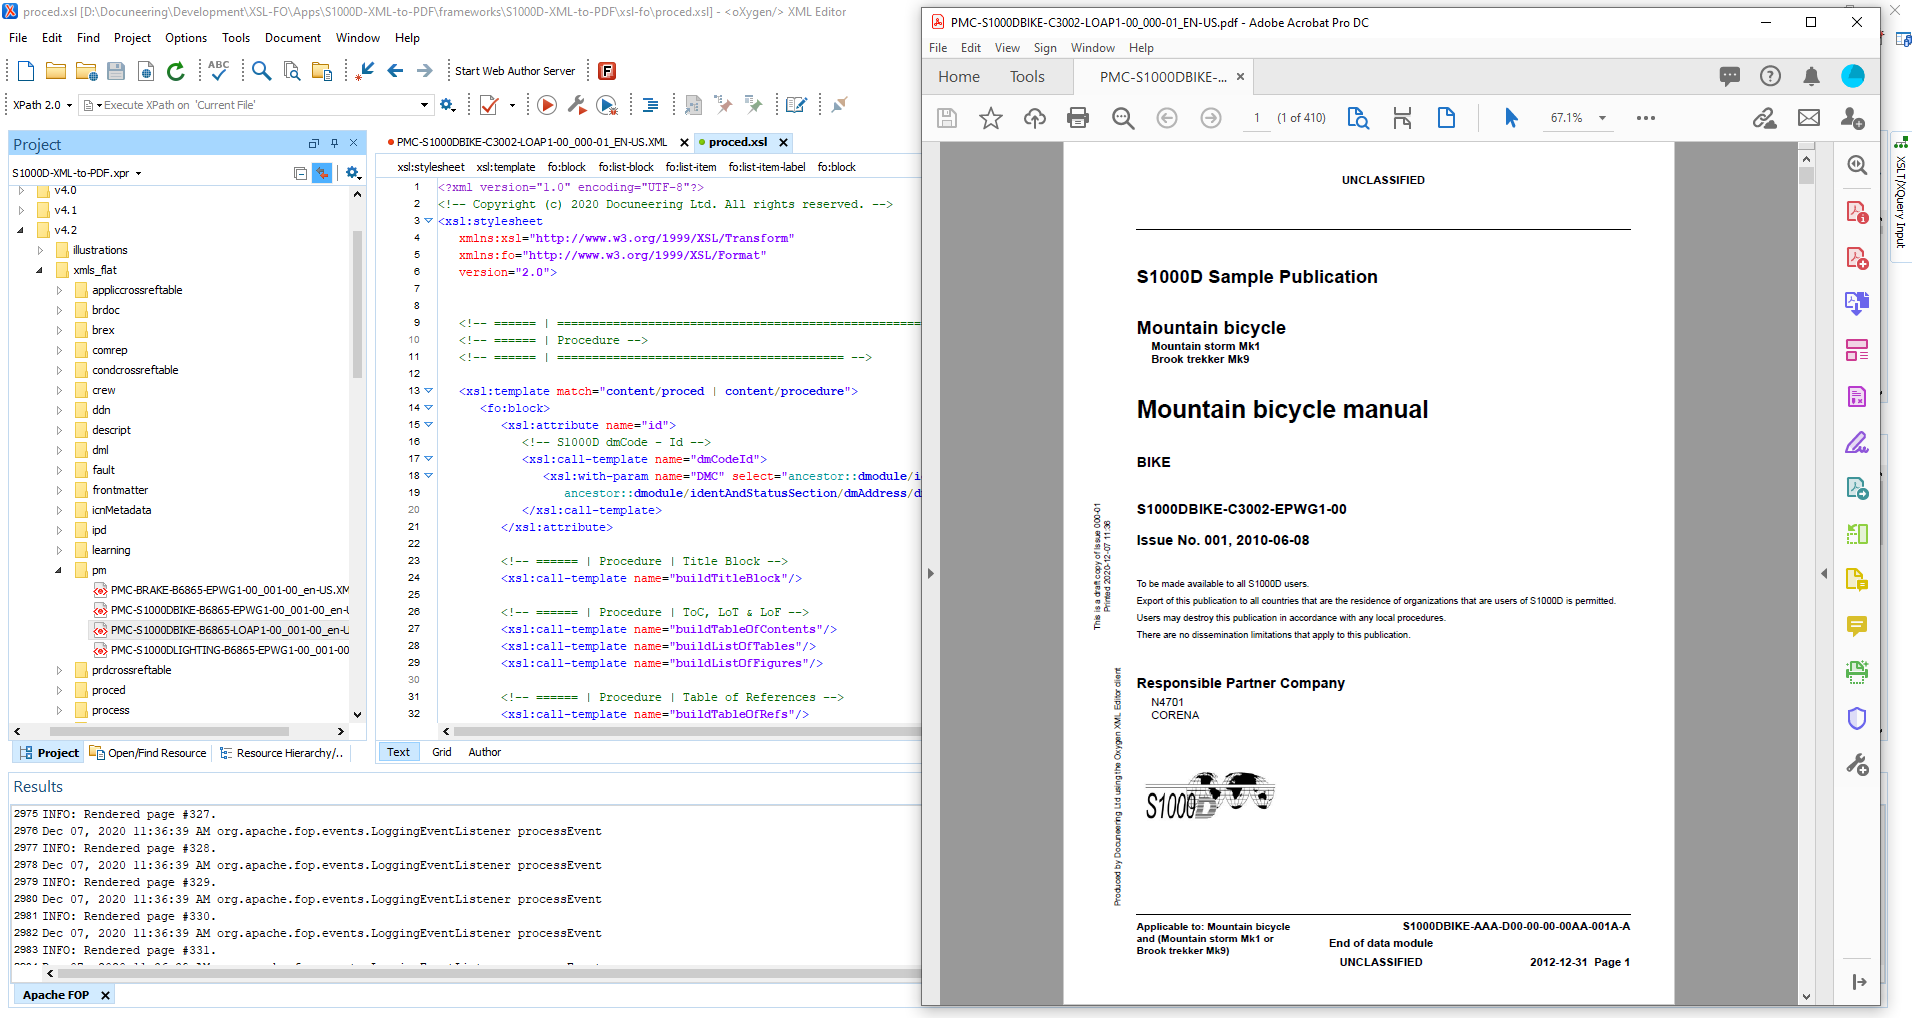Screen dimensions: 1912x1018
Task: Switch editor to Grid mode
Action: 441,752
